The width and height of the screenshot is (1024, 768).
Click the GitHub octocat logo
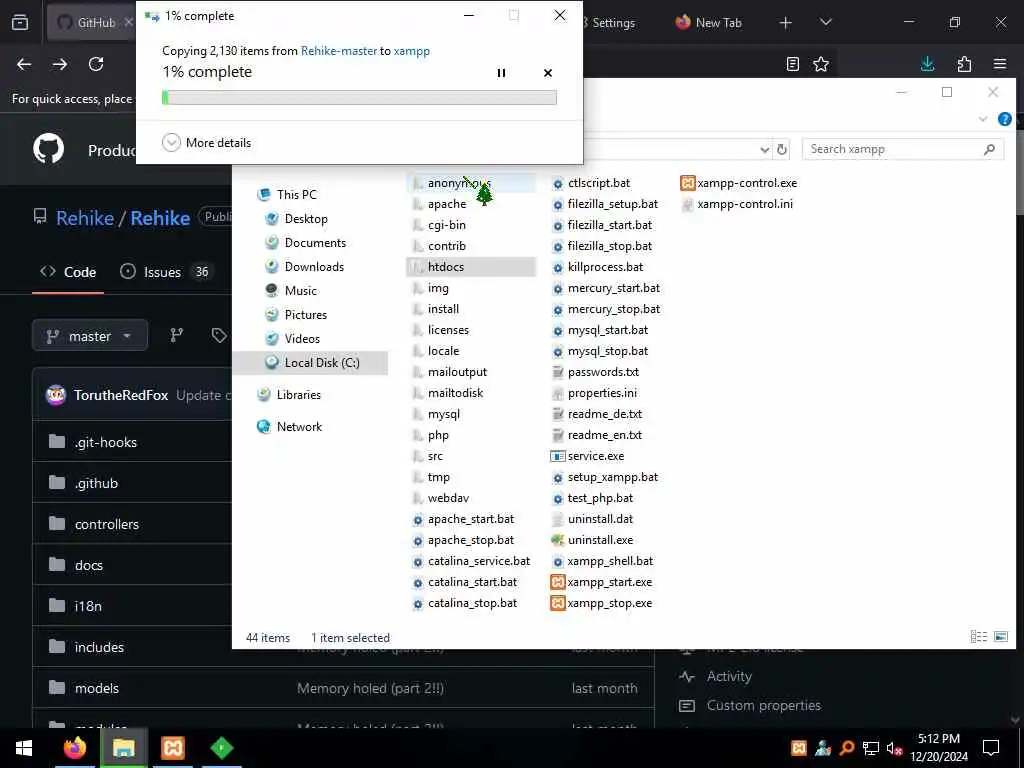[x=49, y=149]
